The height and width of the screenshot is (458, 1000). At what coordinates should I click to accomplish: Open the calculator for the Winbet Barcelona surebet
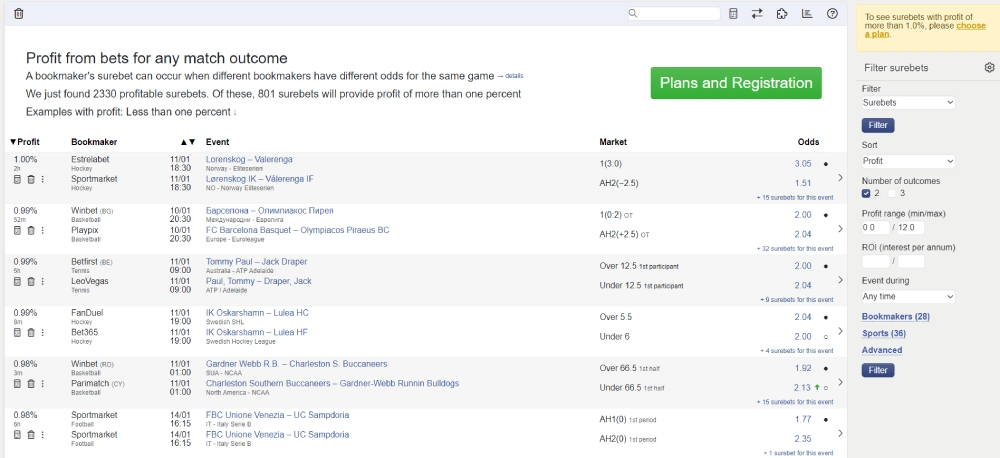17,231
